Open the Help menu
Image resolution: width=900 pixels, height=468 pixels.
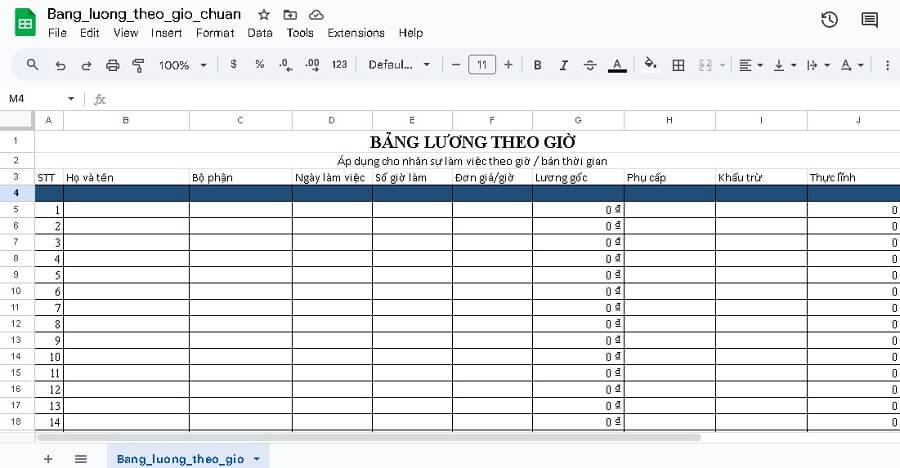pyautogui.click(x=411, y=33)
